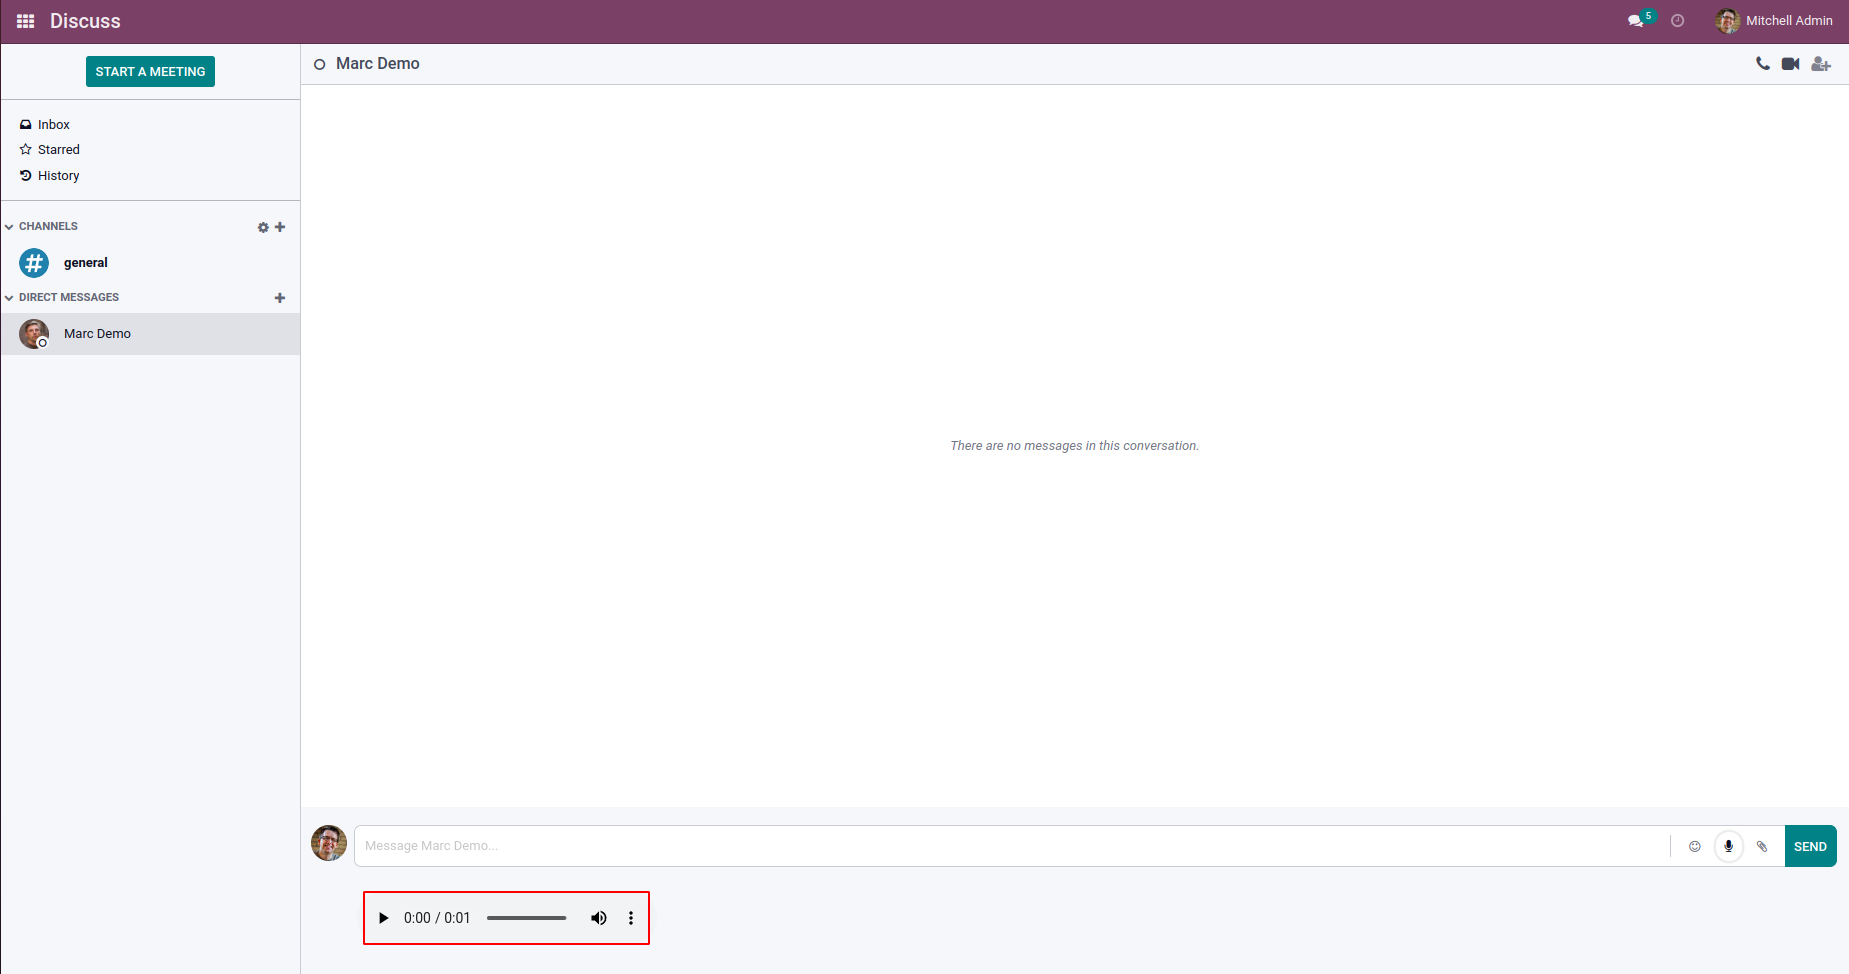
Task: Record a voice message with microphone icon
Action: point(1728,847)
